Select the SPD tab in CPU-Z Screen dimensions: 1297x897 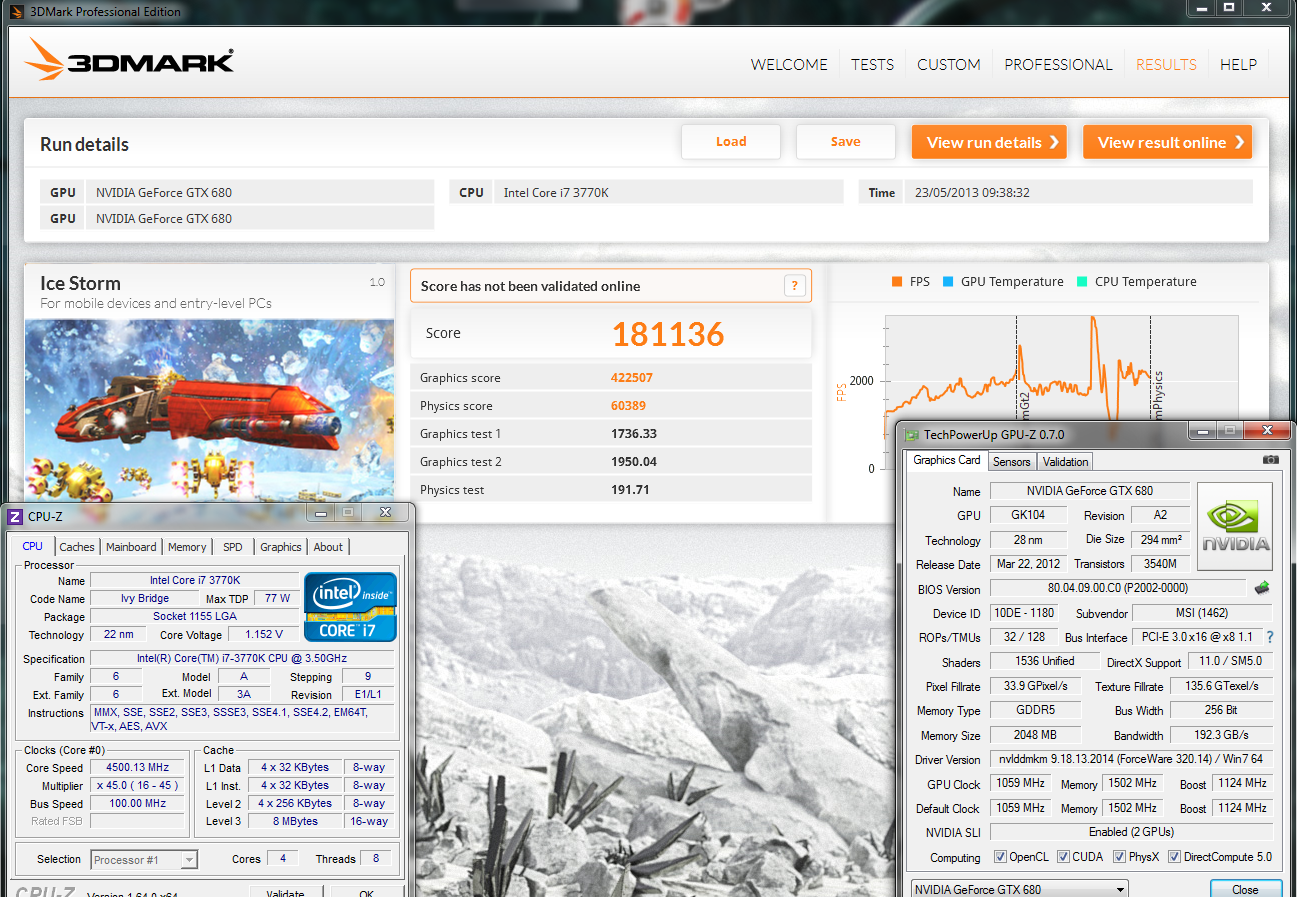[x=232, y=547]
